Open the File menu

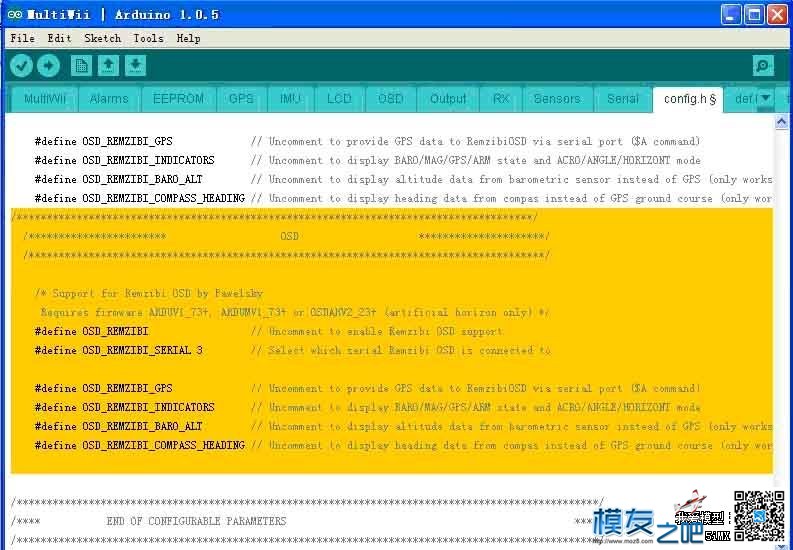(22, 38)
